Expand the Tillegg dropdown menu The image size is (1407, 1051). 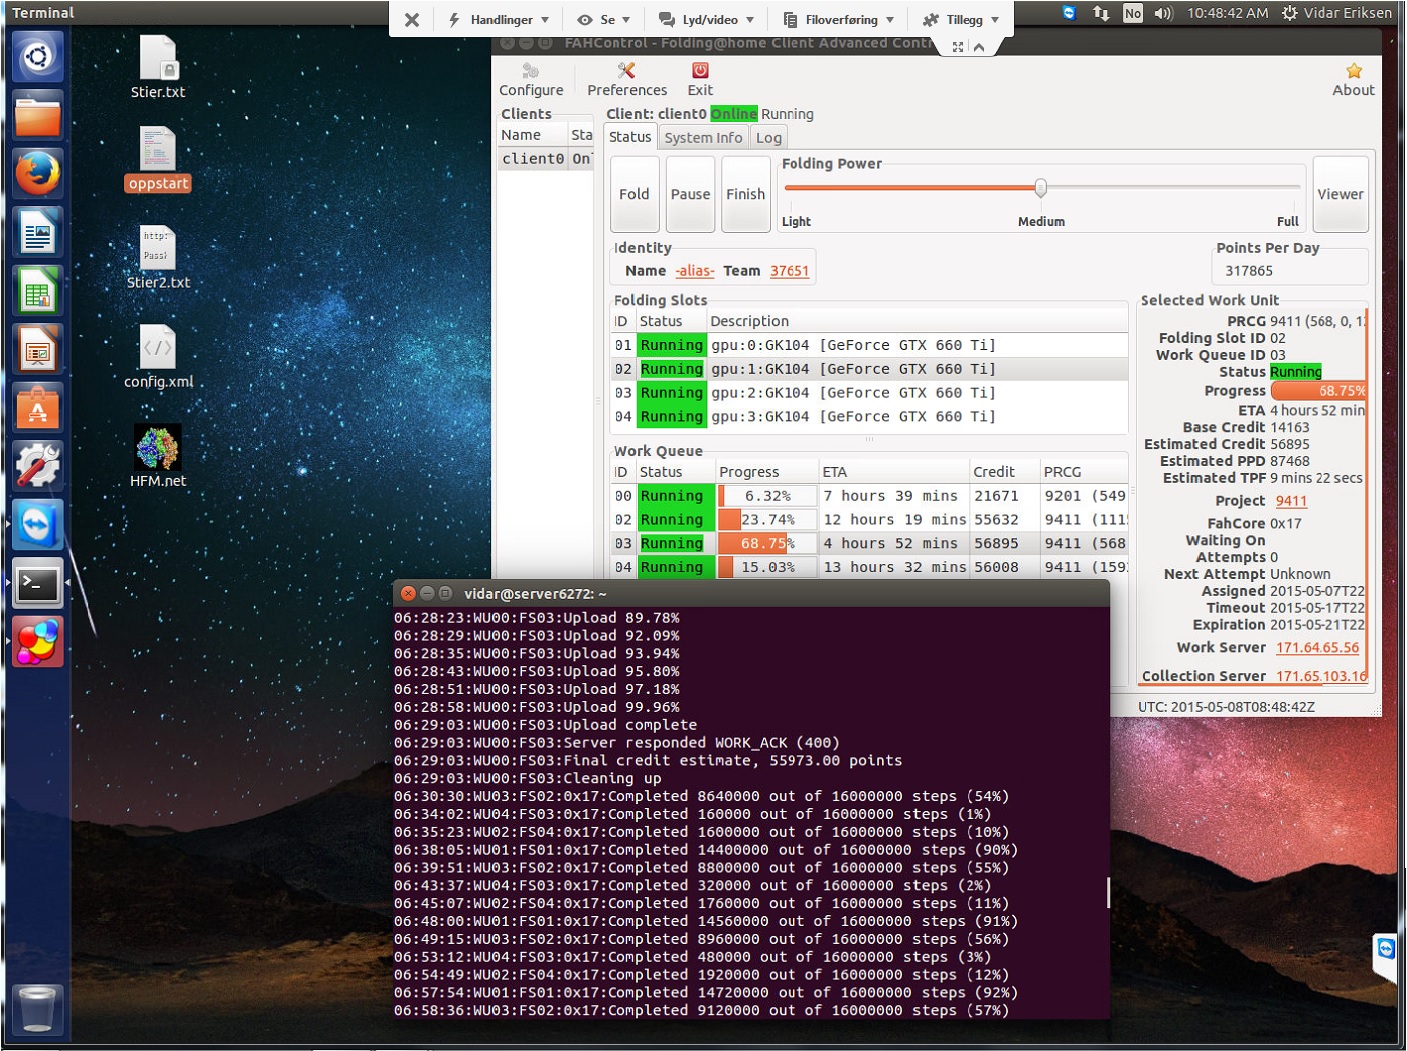tap(961, 20)
